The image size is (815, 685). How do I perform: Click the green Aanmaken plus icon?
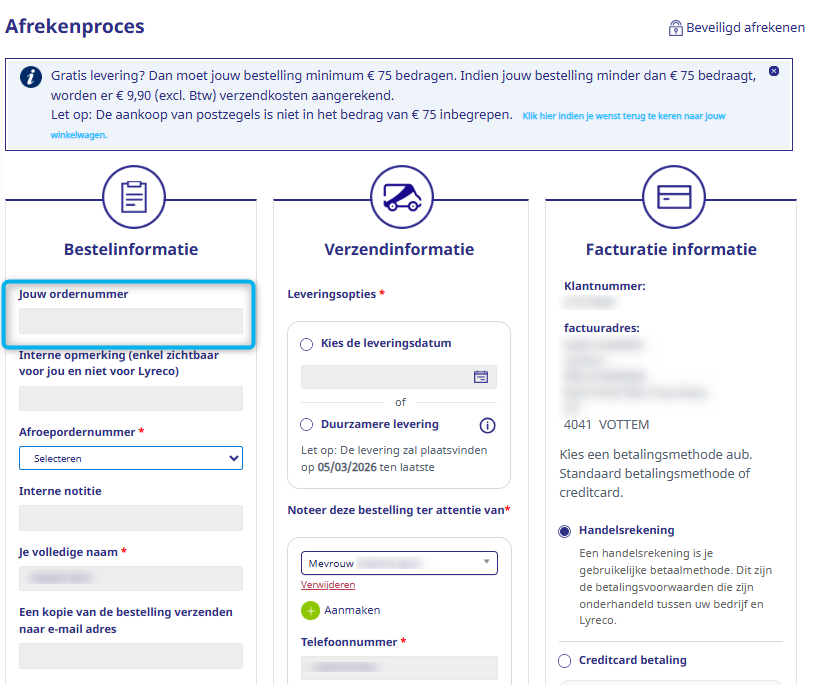[x=311, y=610]
